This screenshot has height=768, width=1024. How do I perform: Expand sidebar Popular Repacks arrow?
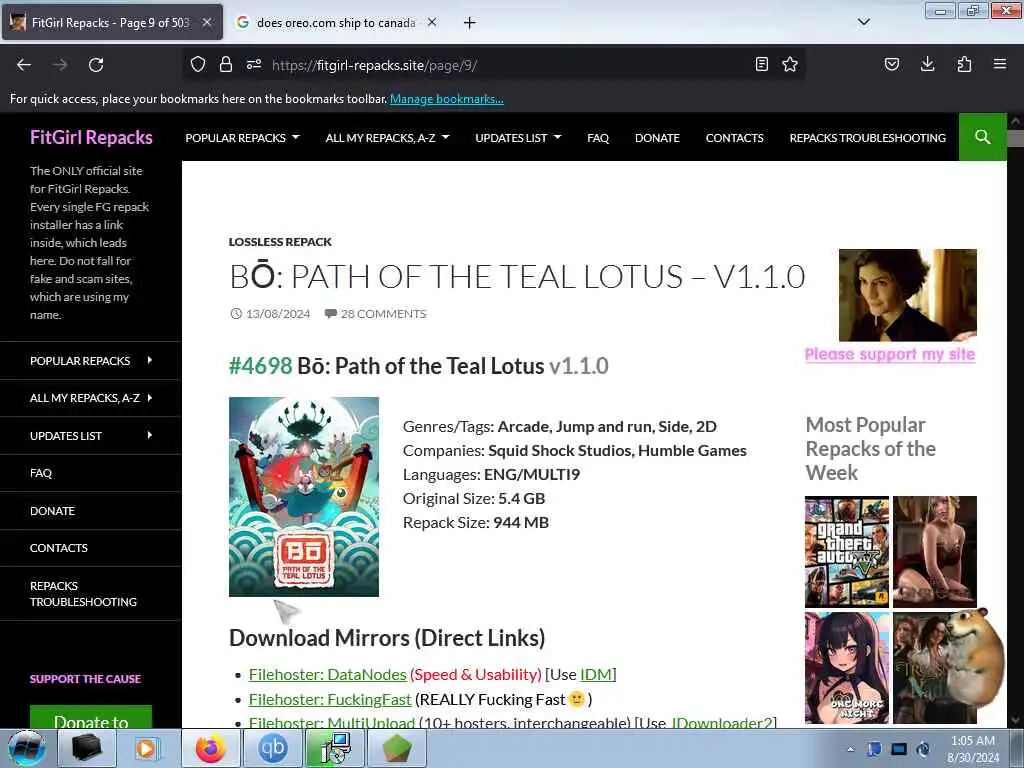[x=150, y=360]
